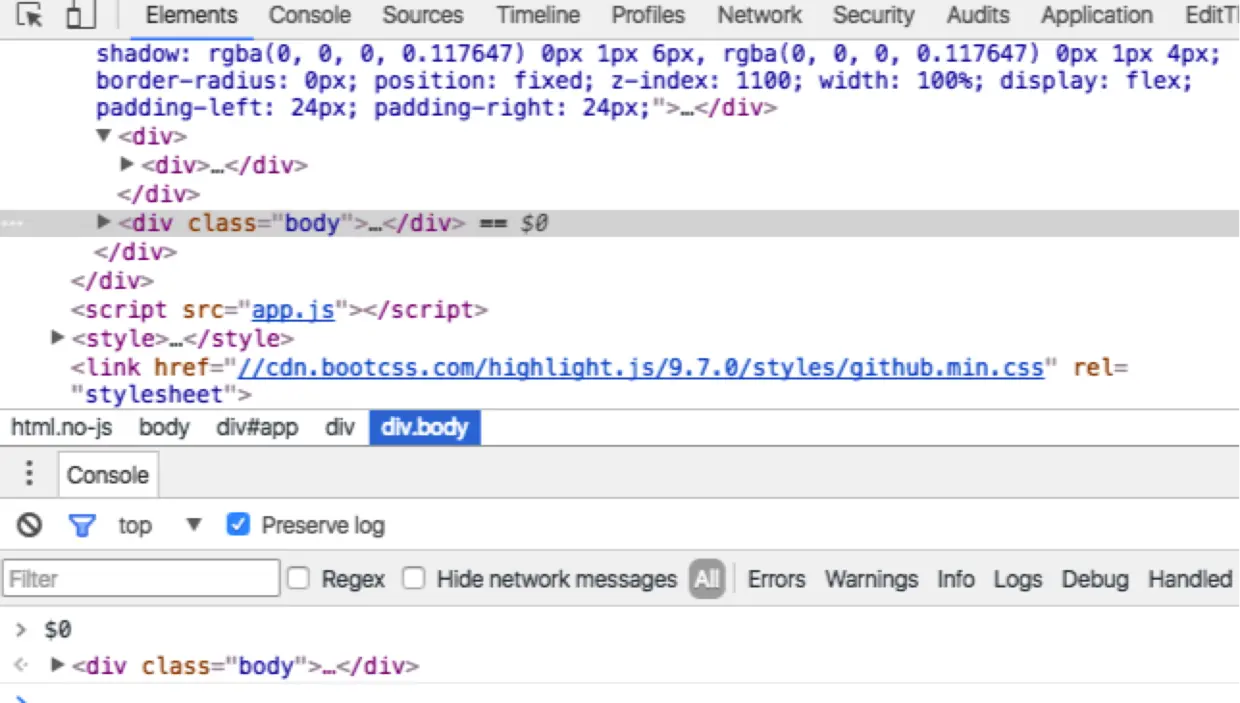Switch to the Timeline tab
This screenshot has height=703, width=1240.
pos(538,15)
